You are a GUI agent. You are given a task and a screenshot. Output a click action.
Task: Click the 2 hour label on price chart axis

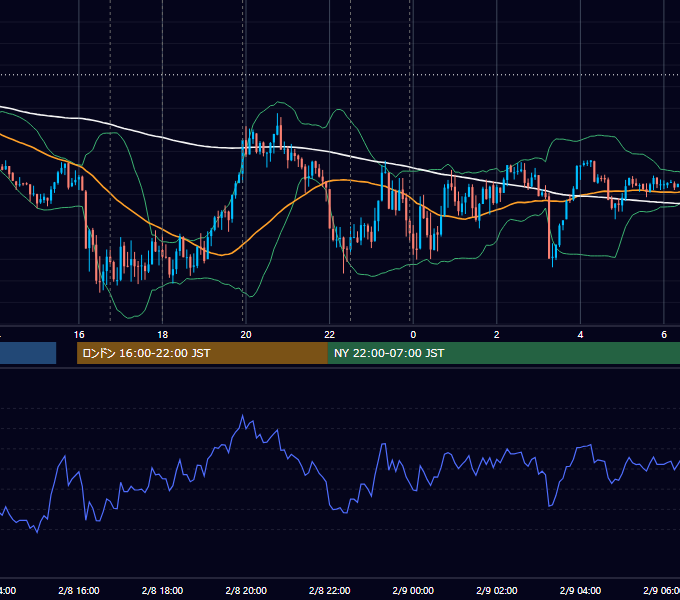click(497, 335)
